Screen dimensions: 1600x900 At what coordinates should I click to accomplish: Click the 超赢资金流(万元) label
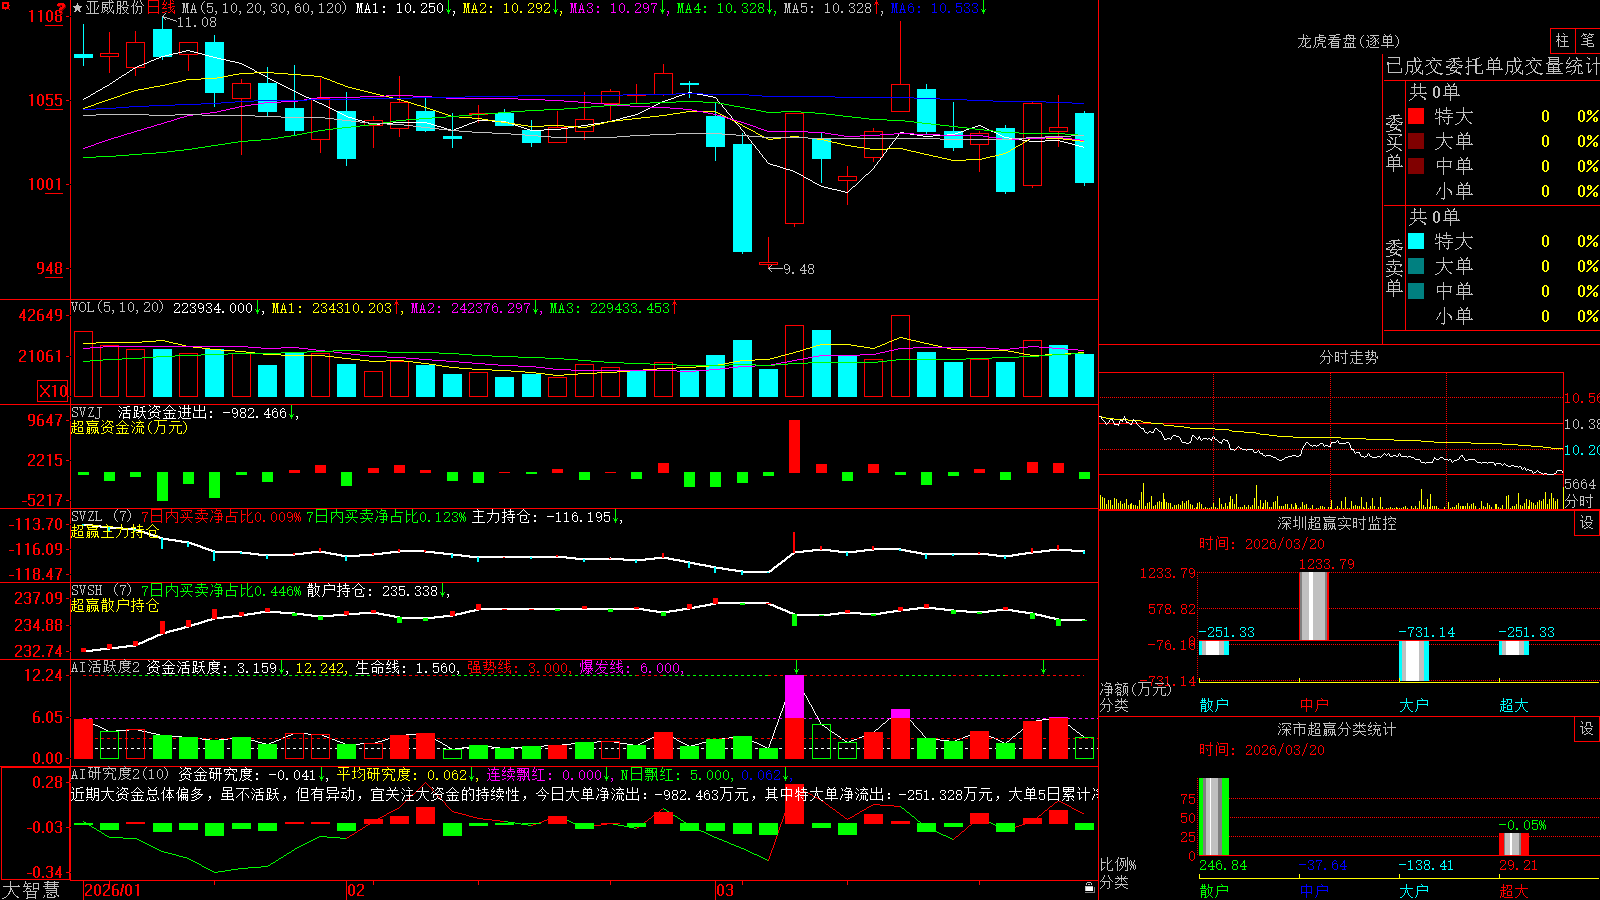click(x=129, y=427)
